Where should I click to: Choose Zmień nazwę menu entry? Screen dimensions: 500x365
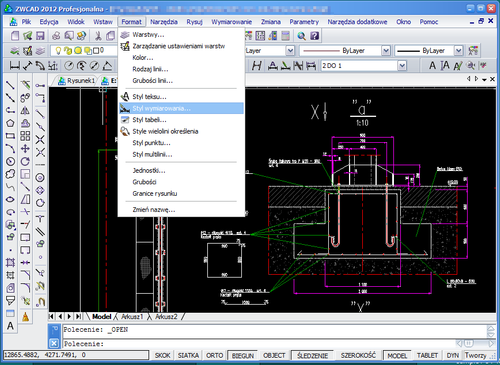pos(181,210)
